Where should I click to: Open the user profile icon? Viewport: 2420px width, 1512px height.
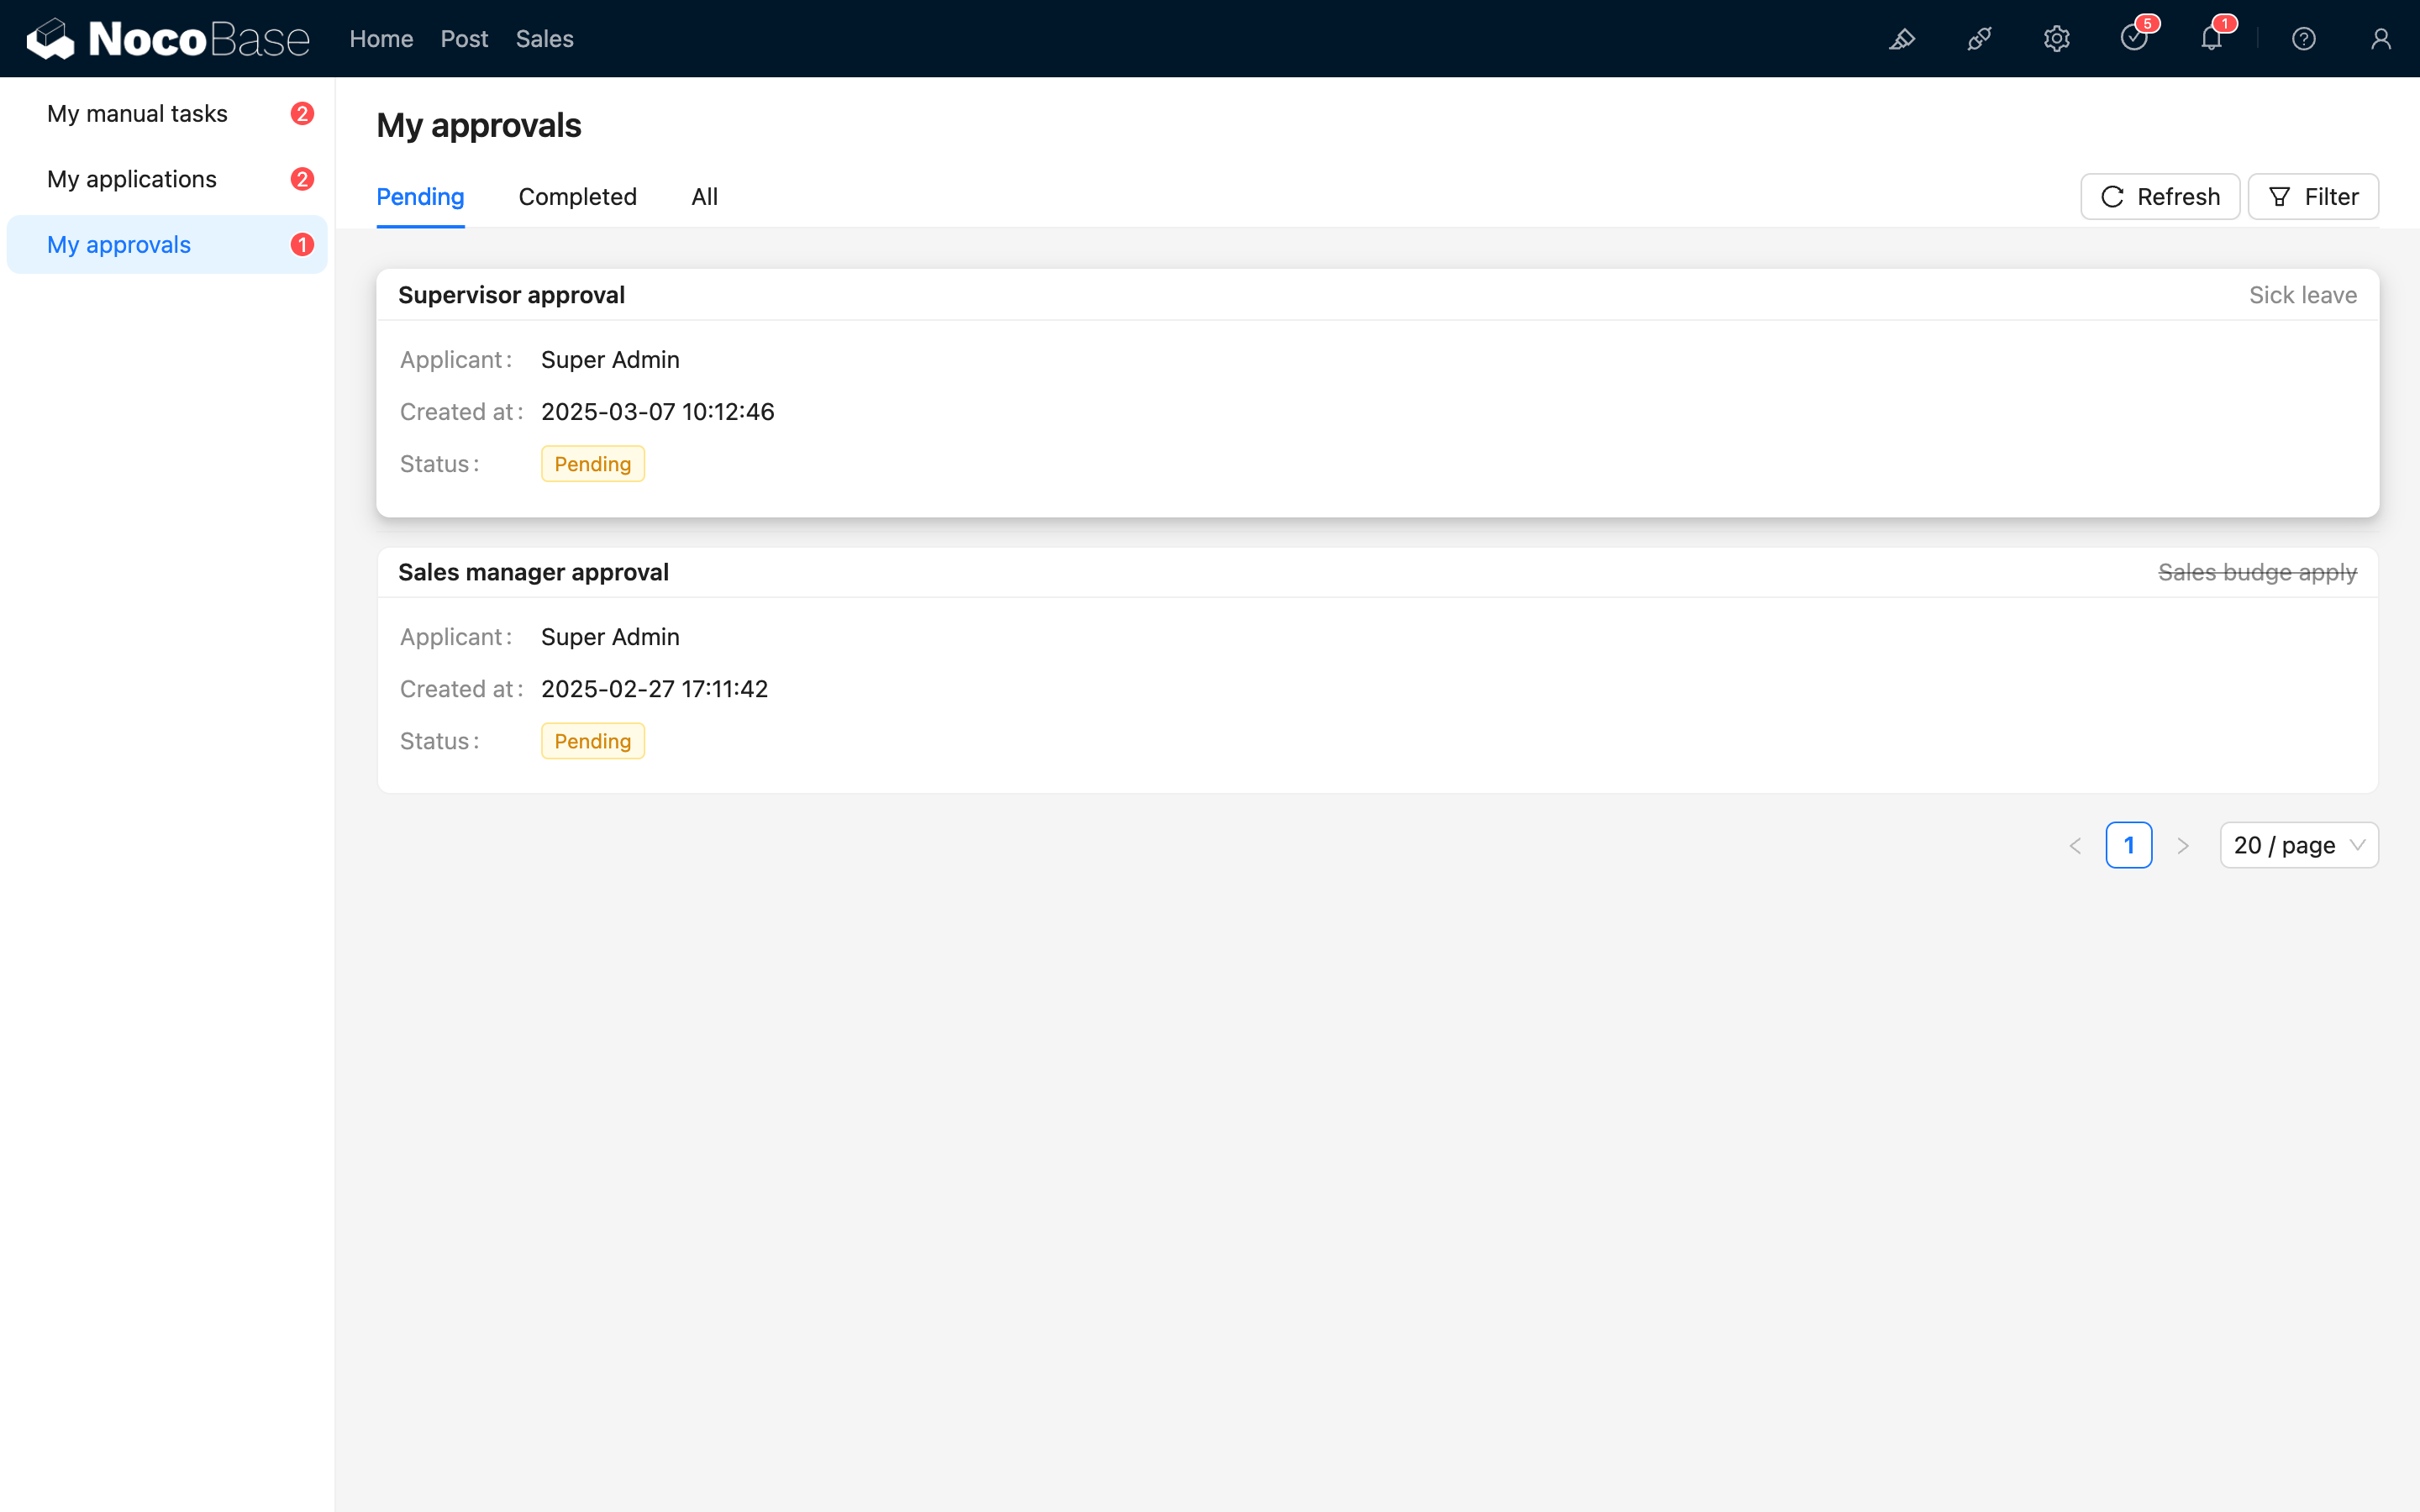2380,39
